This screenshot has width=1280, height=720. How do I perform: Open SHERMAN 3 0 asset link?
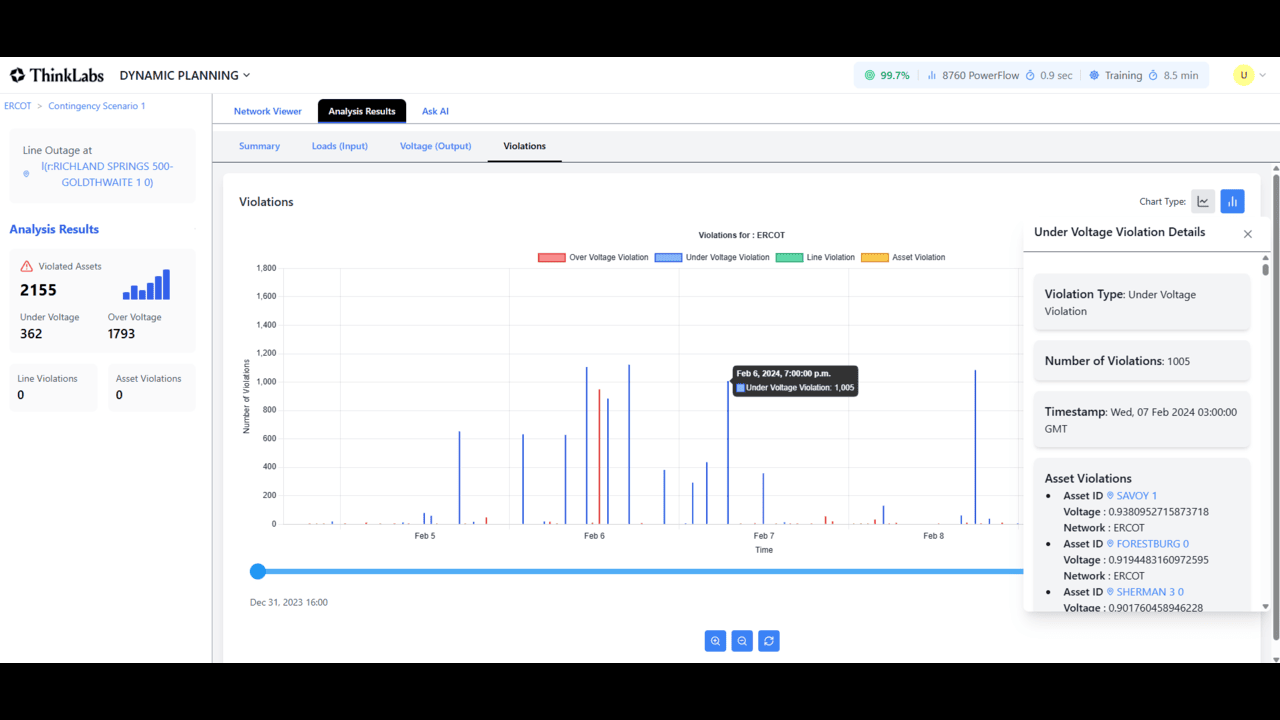(x=1145, y=592)
